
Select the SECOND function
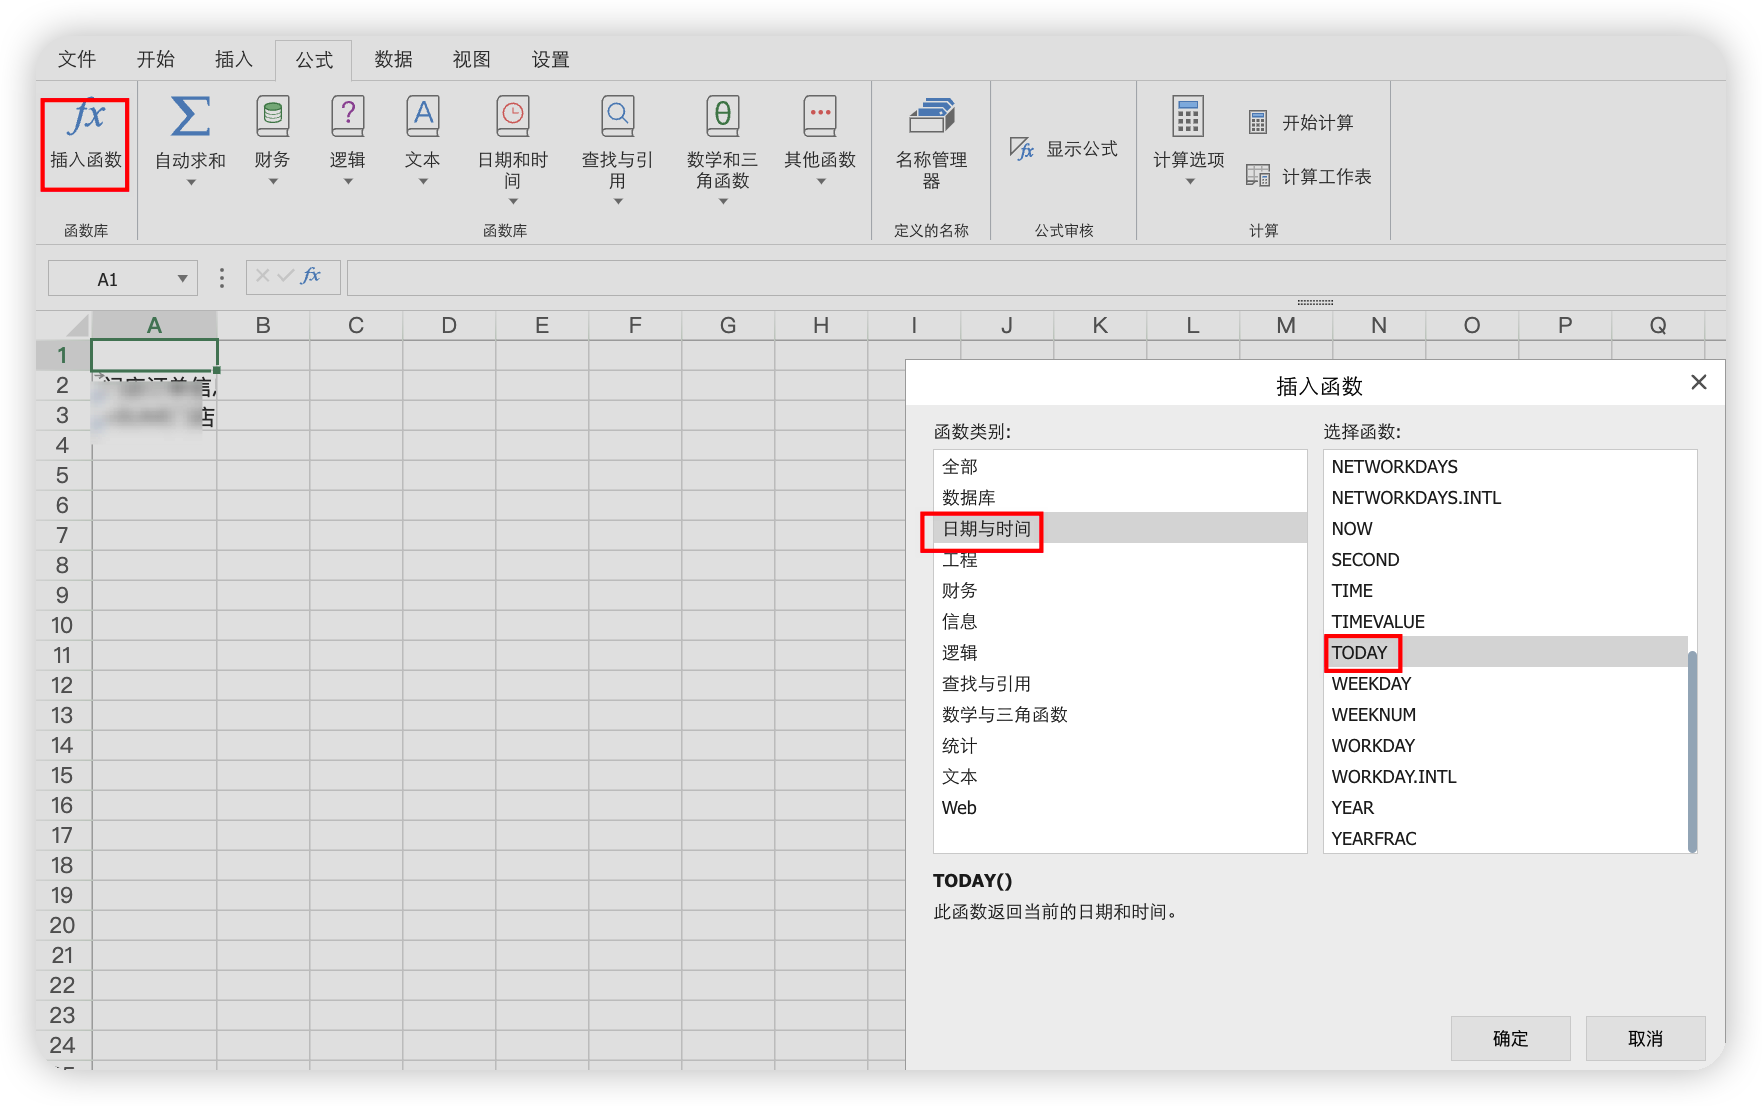(1506, 559)
